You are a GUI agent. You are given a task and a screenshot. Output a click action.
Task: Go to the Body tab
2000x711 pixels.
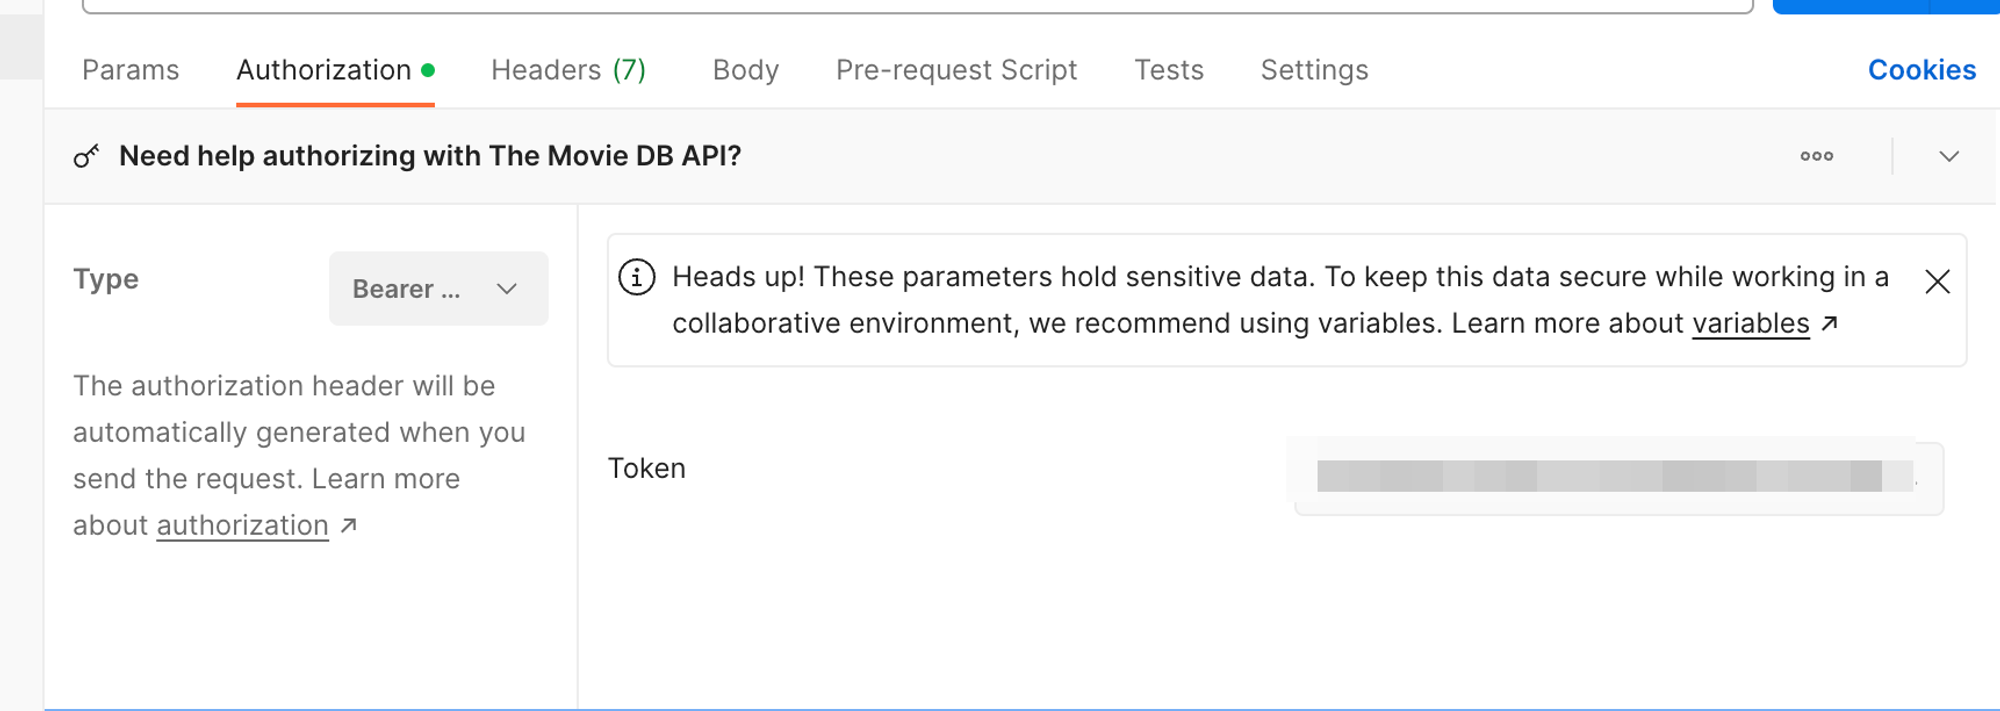pos(745,70)
